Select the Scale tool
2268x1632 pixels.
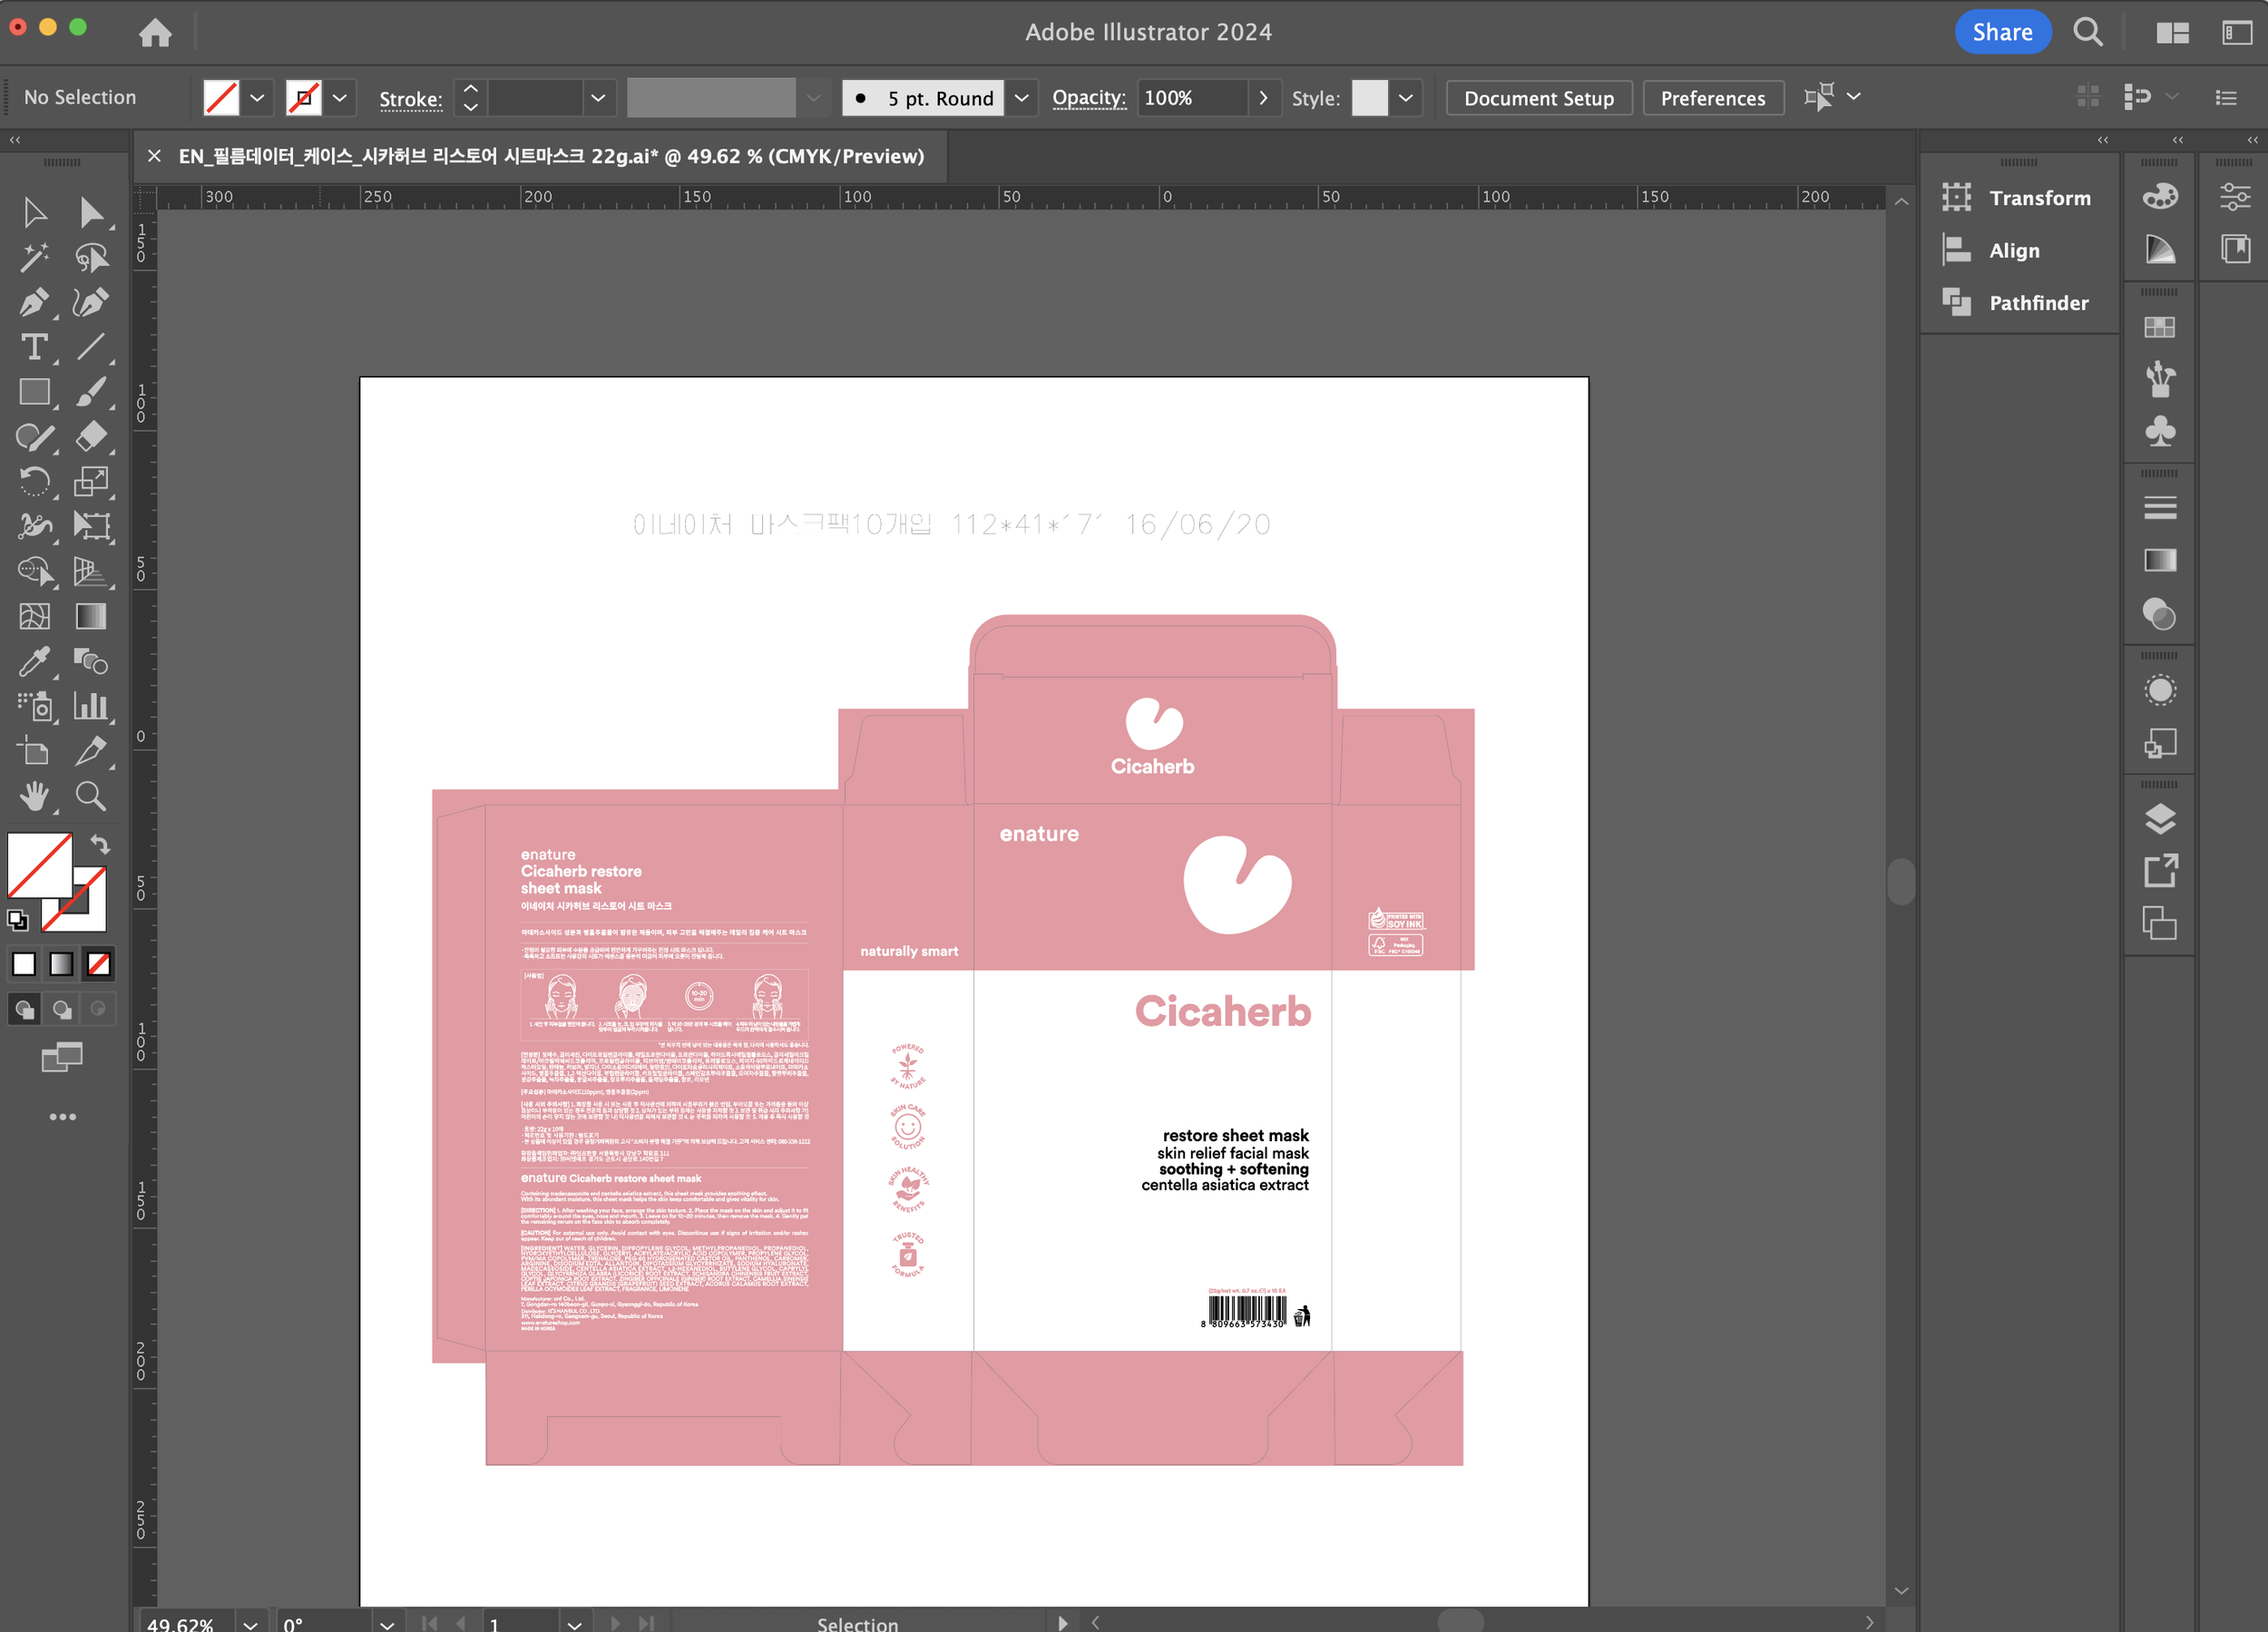point(91,482)
